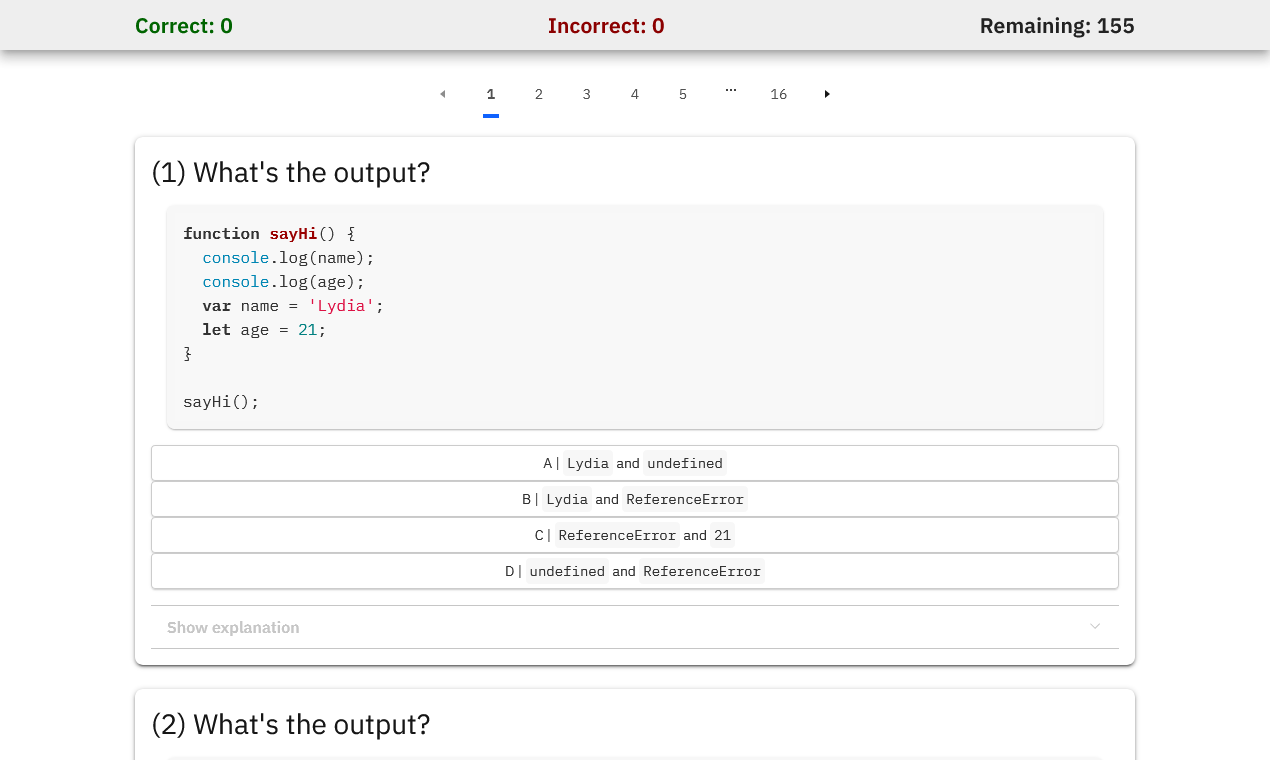Expand the Show explanation section
Viewport: 1270px width, 760px height.
point(233,626)
